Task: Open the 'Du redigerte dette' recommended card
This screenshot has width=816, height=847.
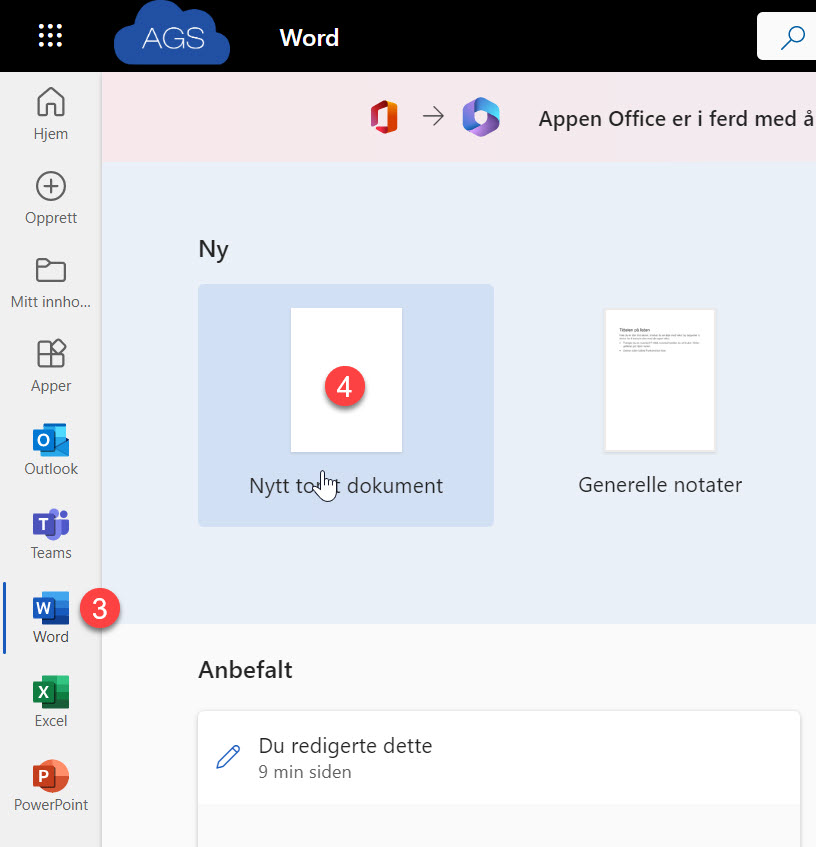Action: (x=499, y=758)
